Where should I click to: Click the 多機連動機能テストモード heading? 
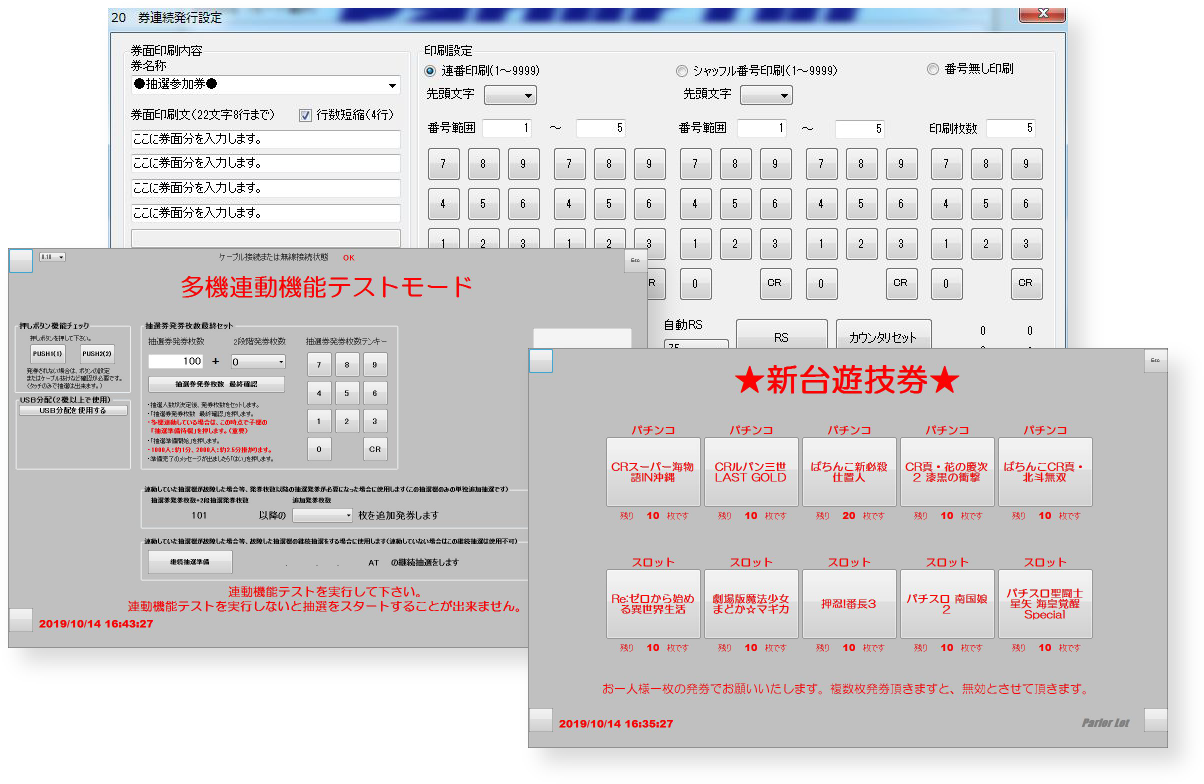pyautogui.click(x=326, y=287)
